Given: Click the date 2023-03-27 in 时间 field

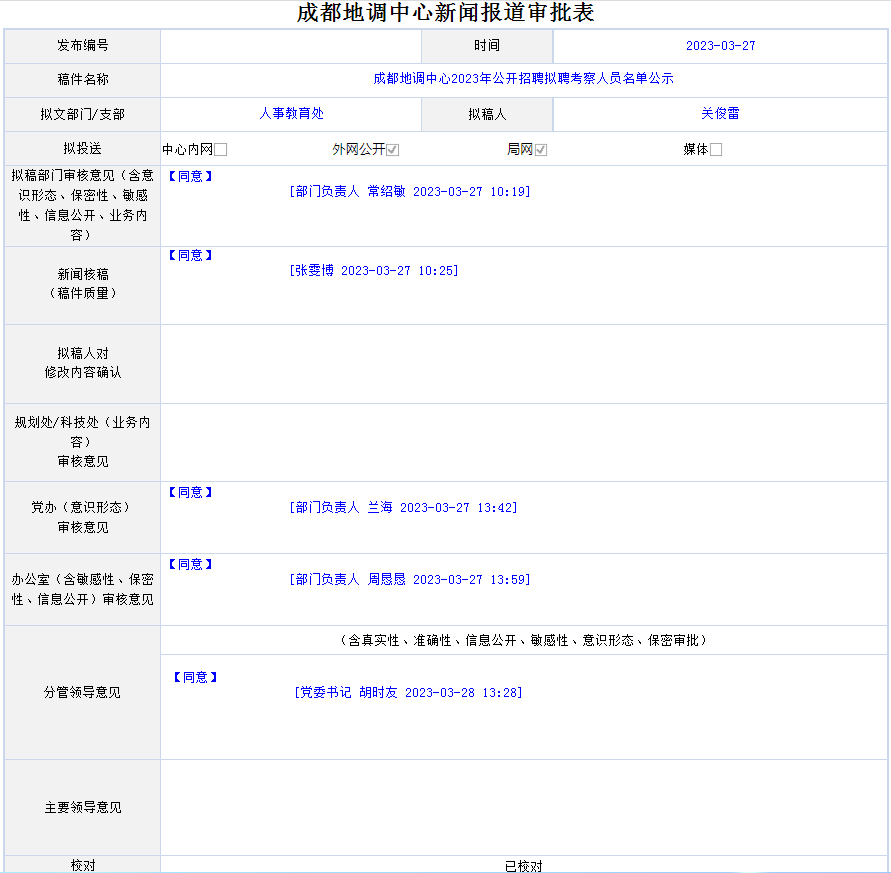Looking at the screenshot, I should tap(720, 46).
